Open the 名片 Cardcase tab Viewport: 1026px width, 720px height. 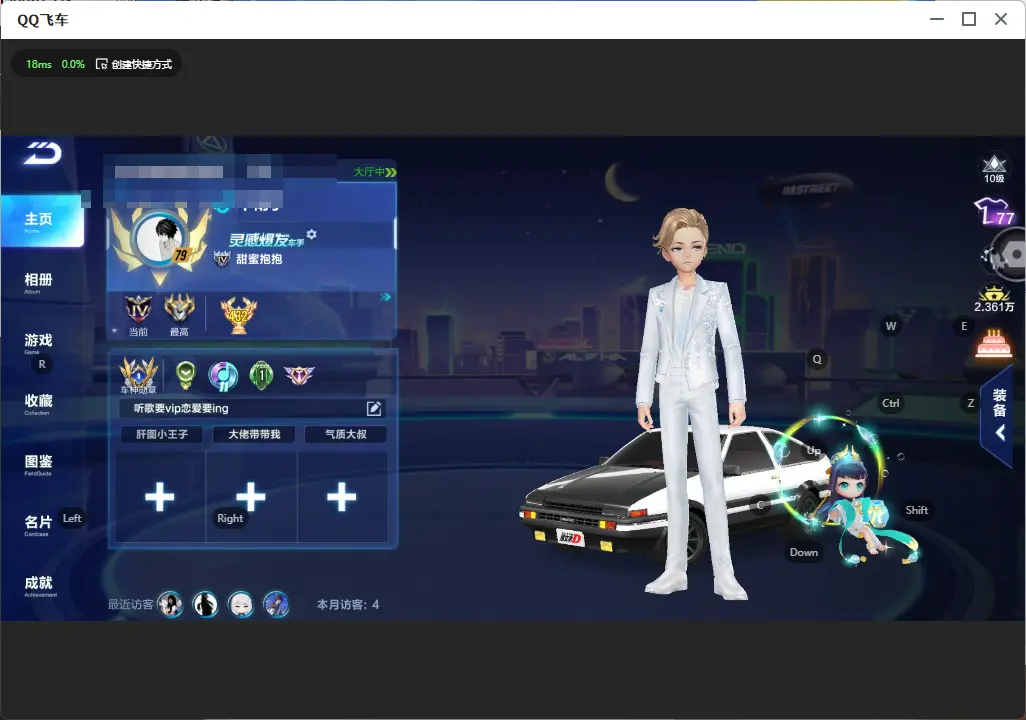38,524
